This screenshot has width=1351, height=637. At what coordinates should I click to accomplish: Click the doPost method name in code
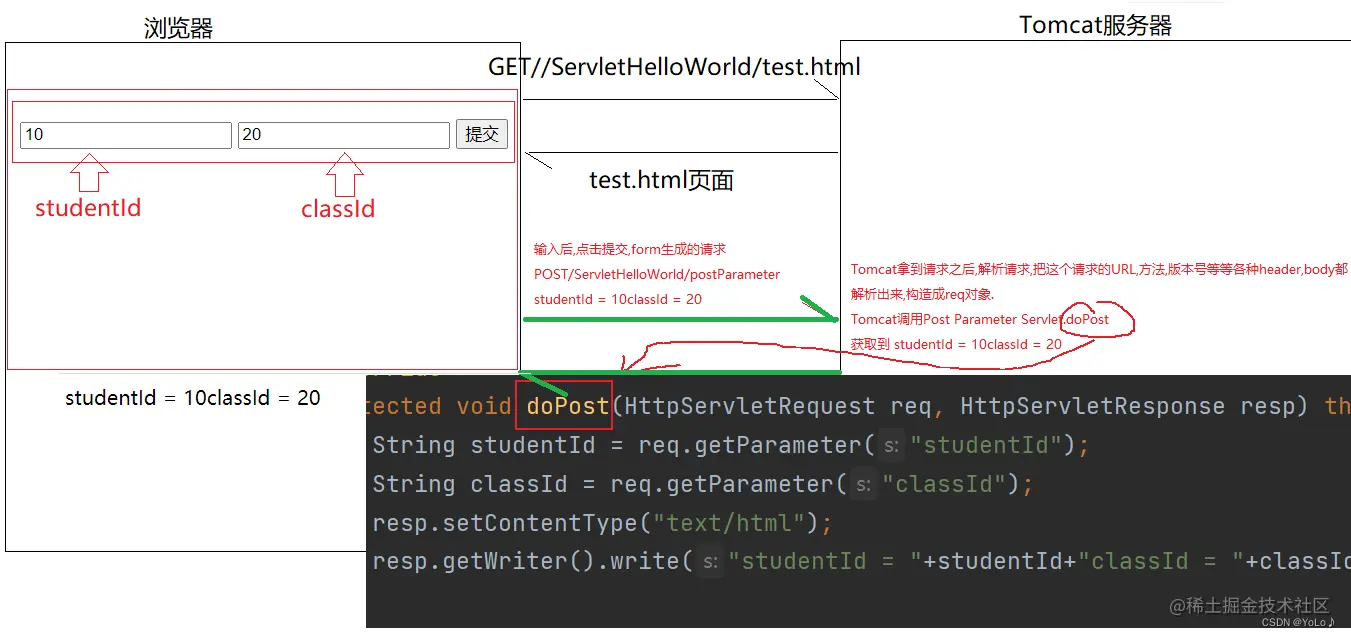567,406
